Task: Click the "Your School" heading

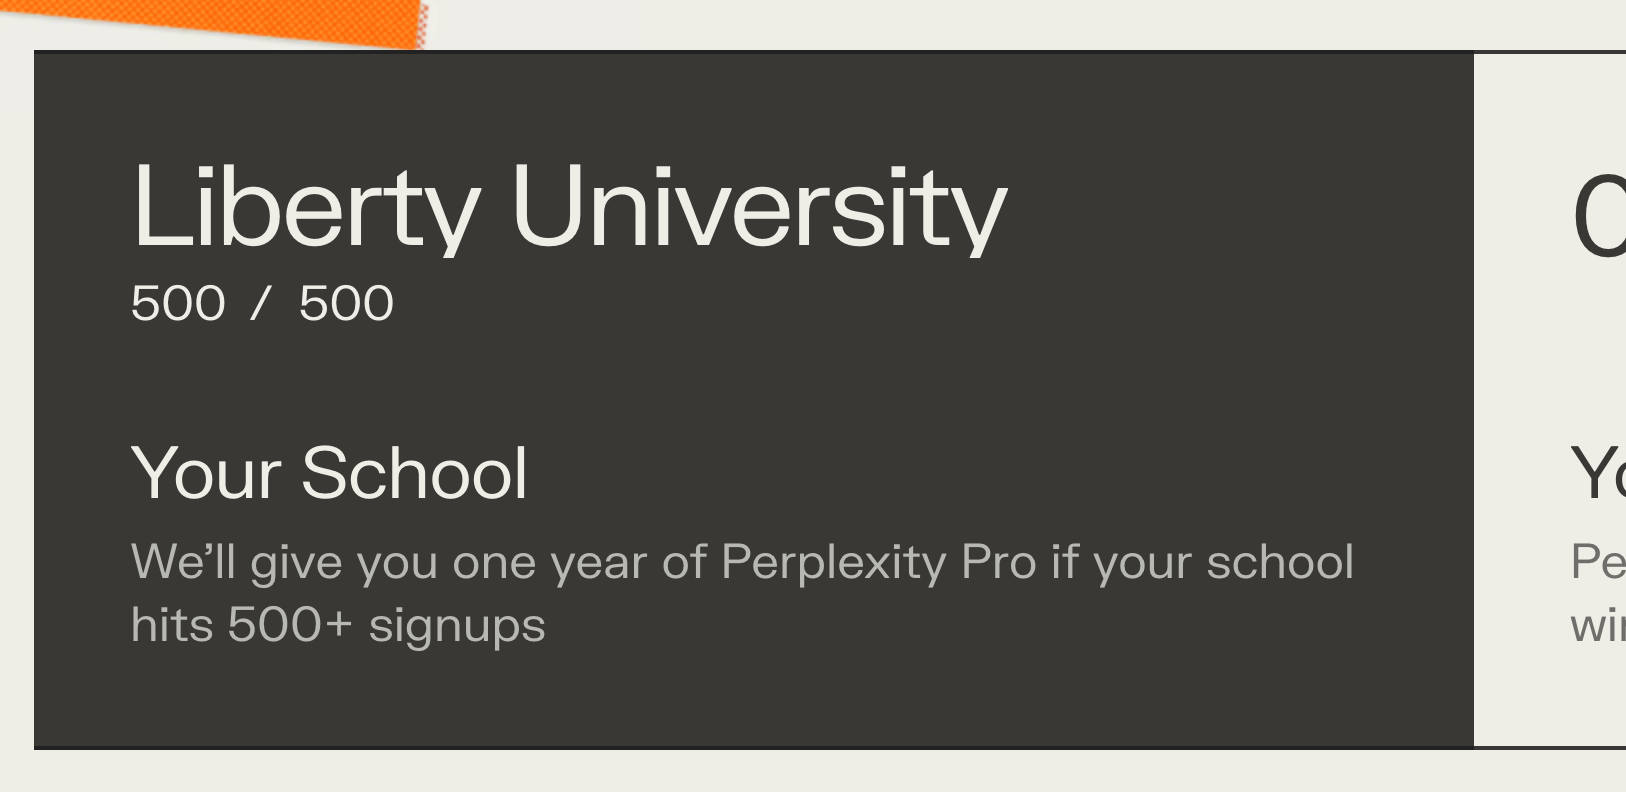Action: point(329,473)
